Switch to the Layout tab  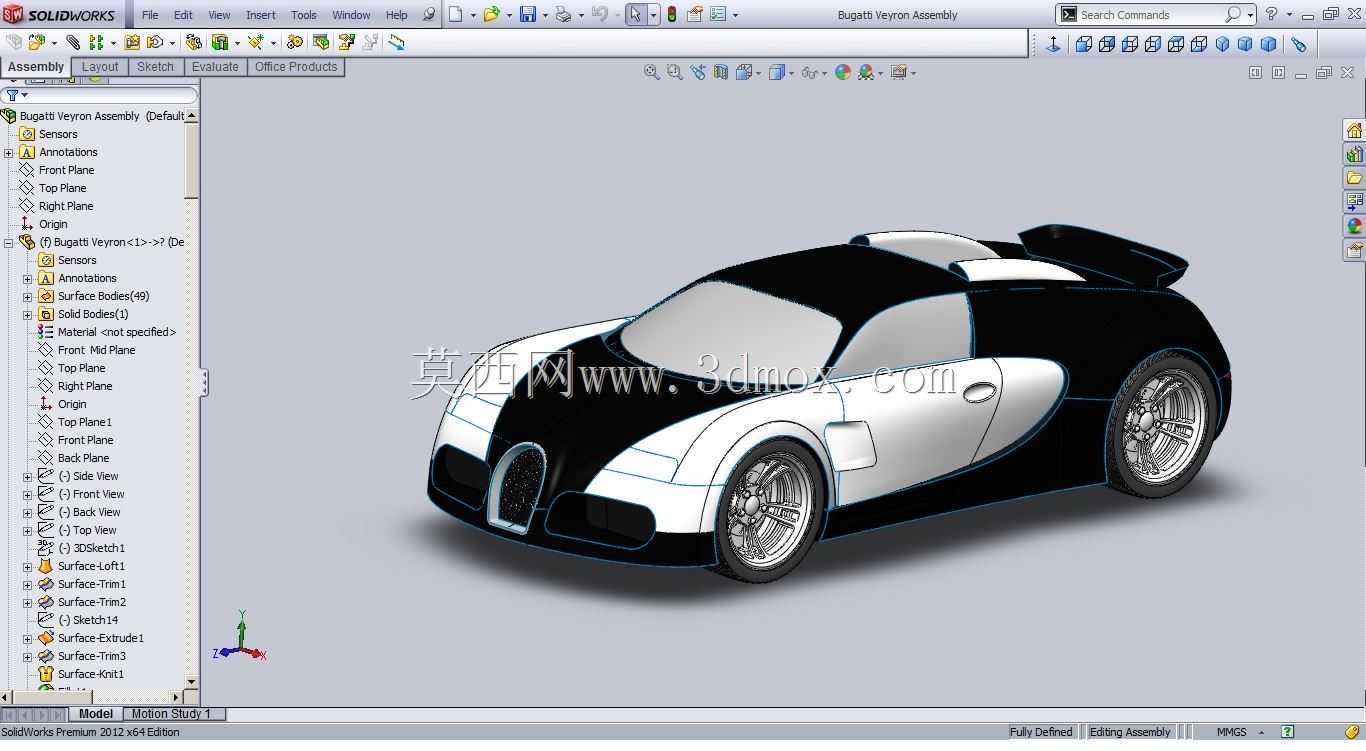coord(100,67)
